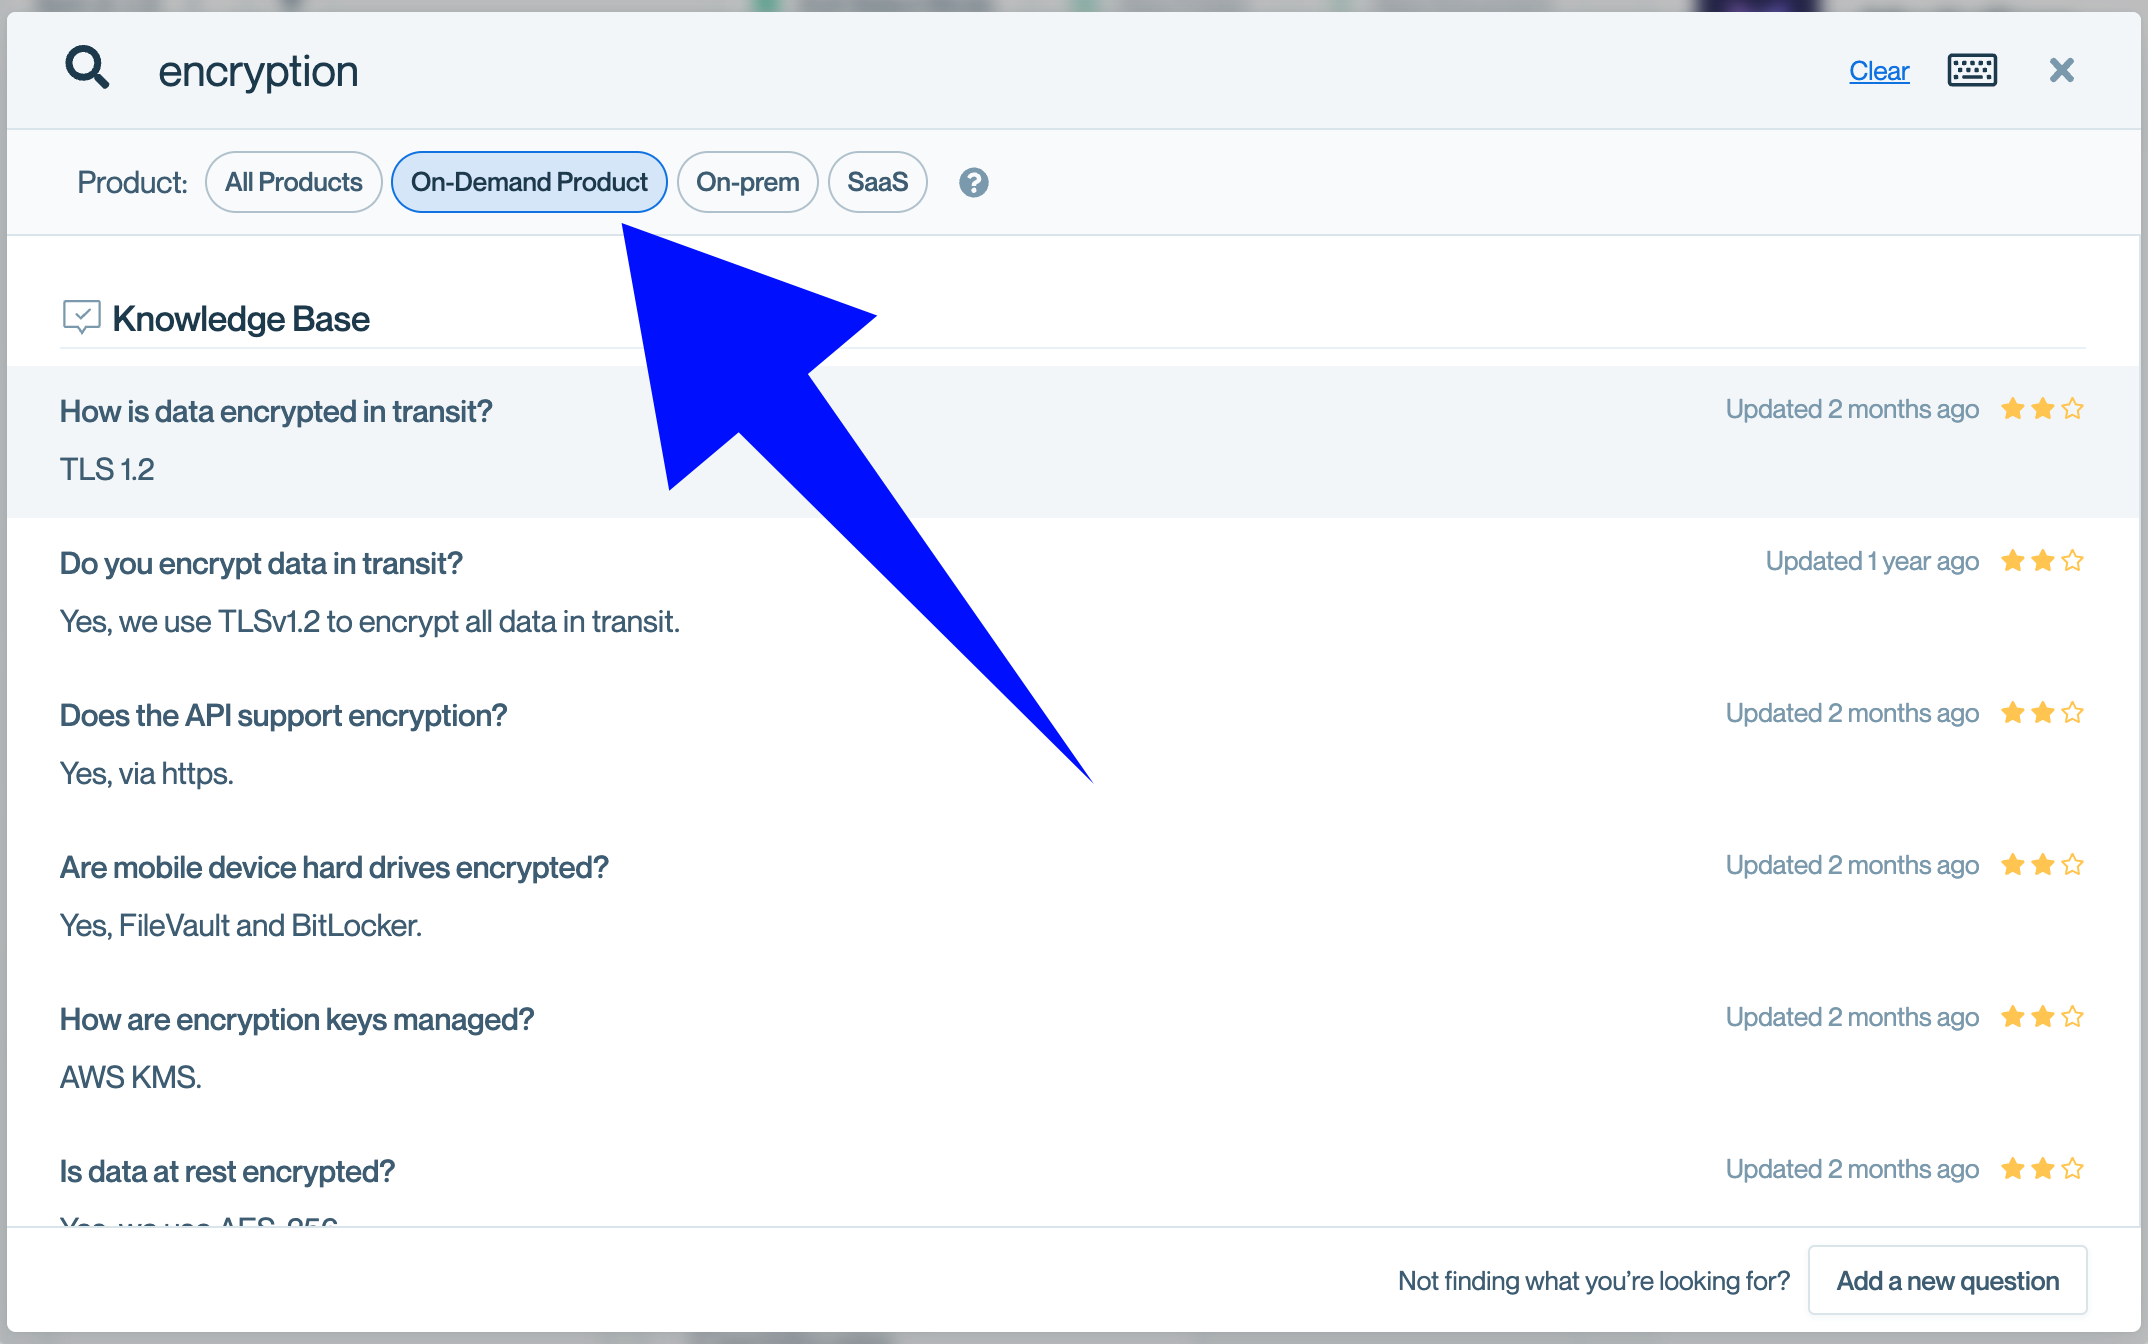Click the Knowledge Base section icon
The height and width of the screenshot is (1344, 2148).
[81, 317]
